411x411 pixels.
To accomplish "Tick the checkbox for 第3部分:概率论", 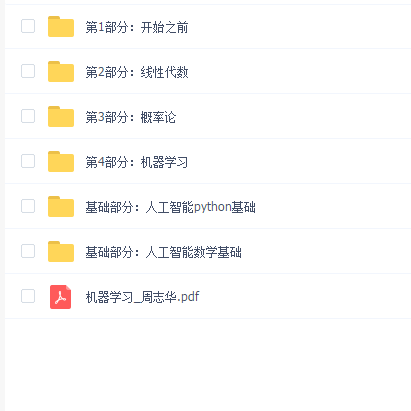I will point(28,116).
